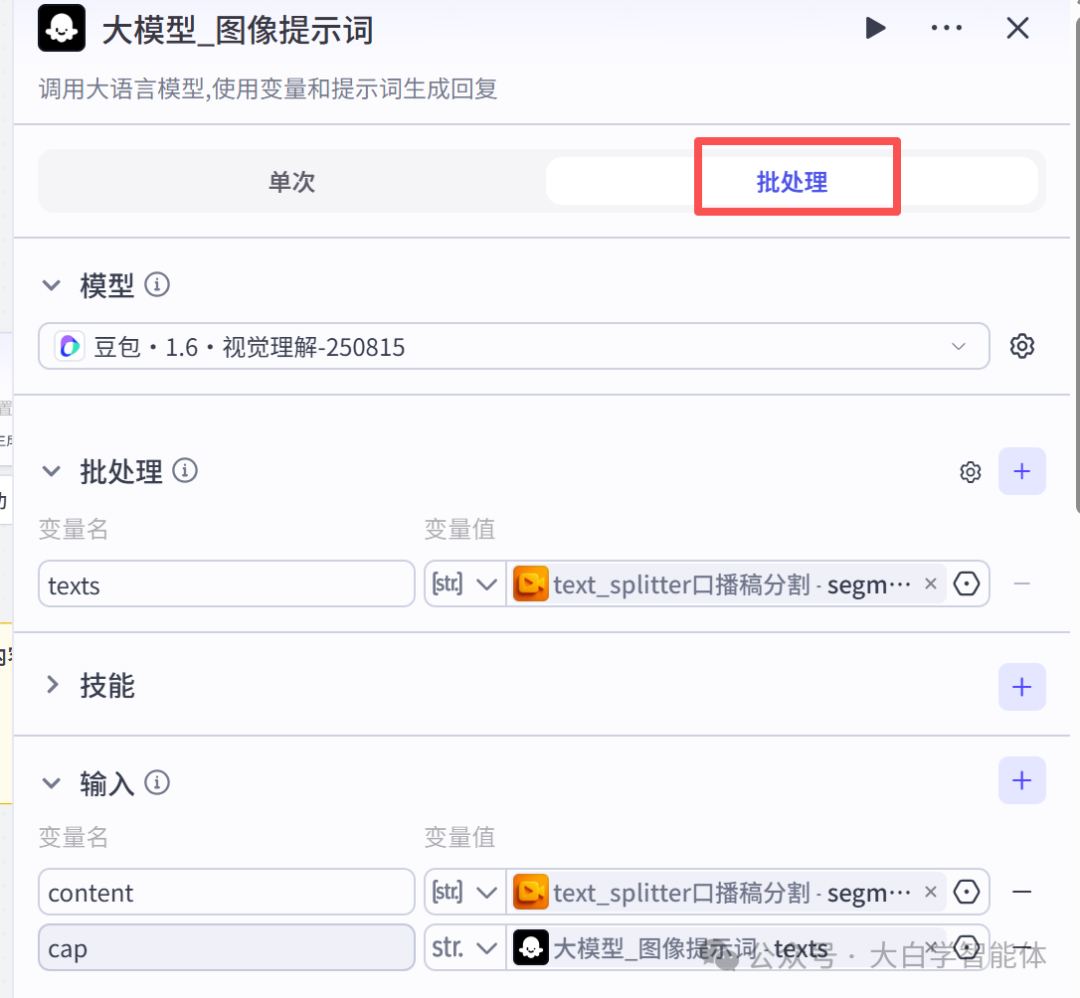Remove the content input row
The height and width of the screenshot is (998, 1080).
coord(1021,893)
